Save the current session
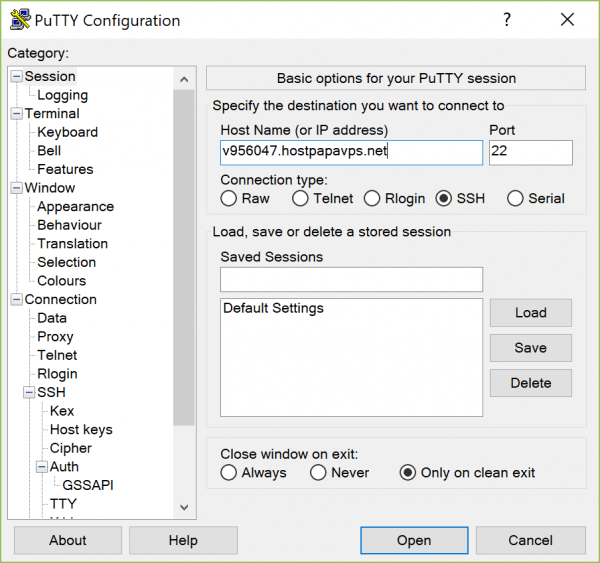This screenshot has height=563, width=600. click(x=531, y=348)
